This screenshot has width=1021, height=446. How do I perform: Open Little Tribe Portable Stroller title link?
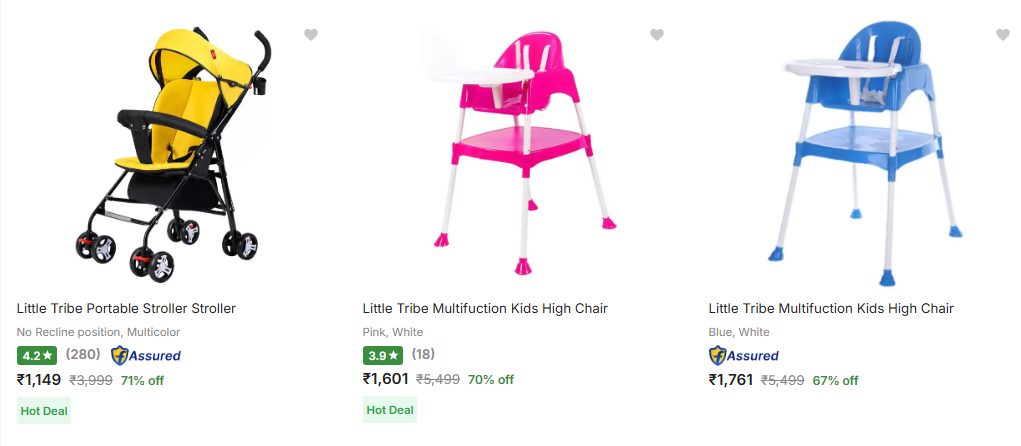pos(126,308)
